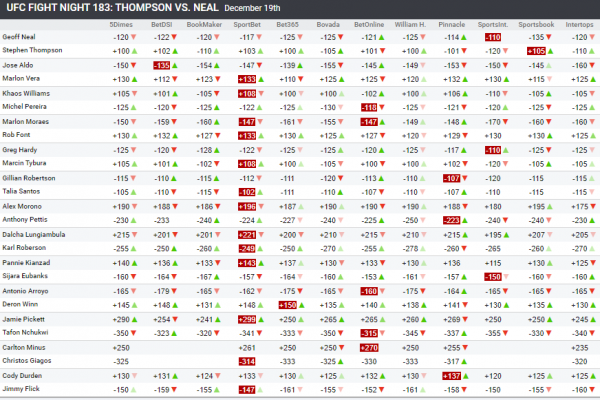Screen dimensions: 600x400
Task: Click green arrow next to Deron Winn's Bet365 +150
Action: [302, 305]
